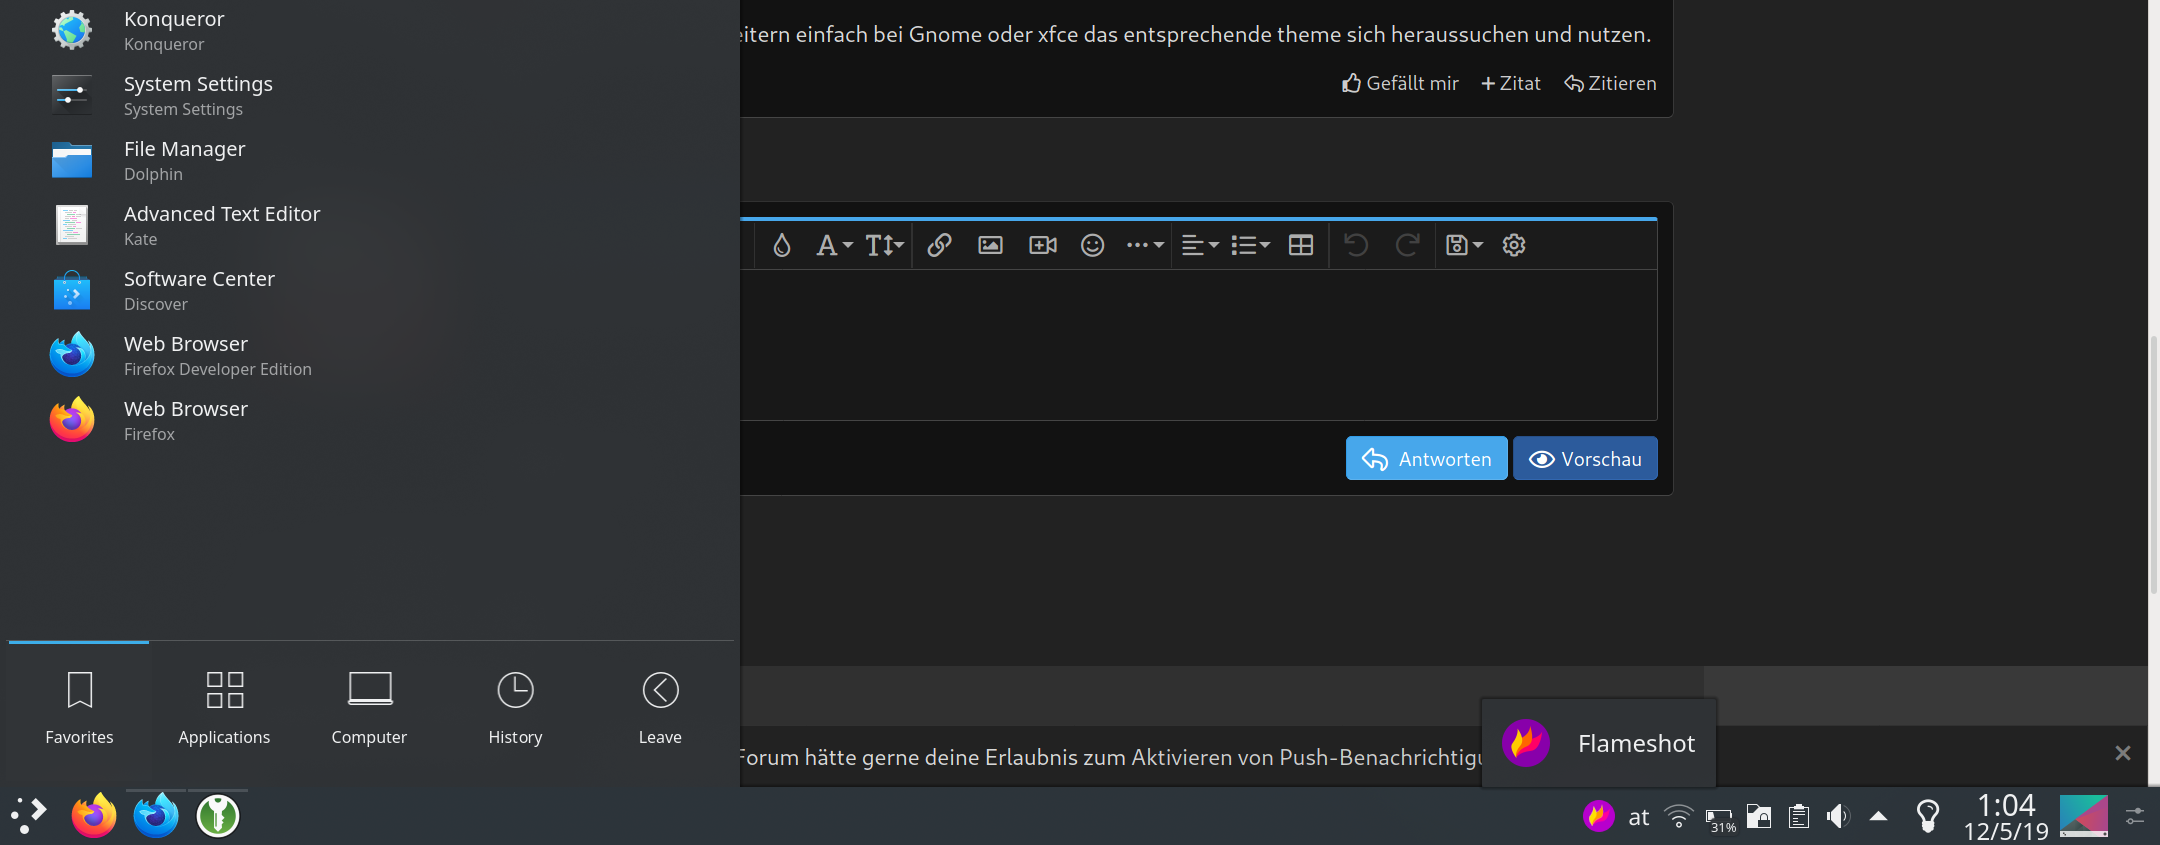Open the smilies emoji picker

1093,245
